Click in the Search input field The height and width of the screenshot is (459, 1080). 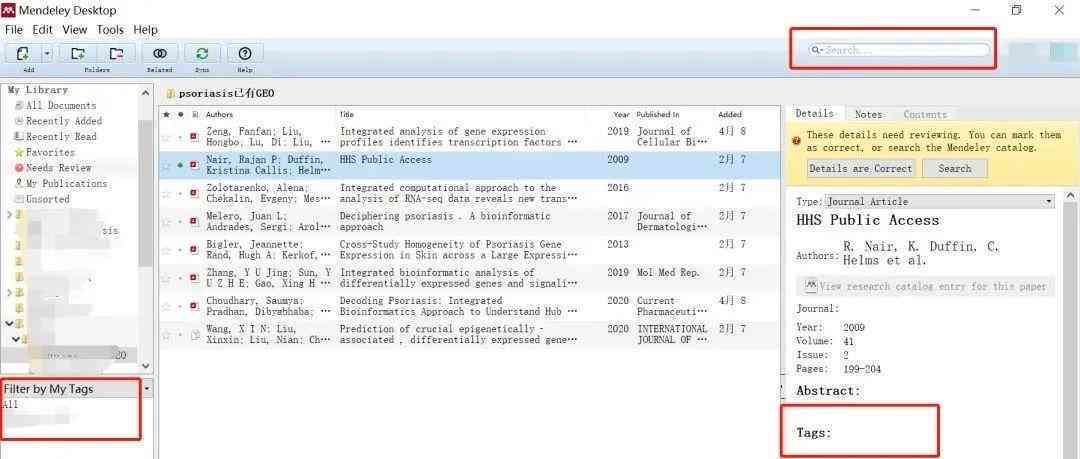[900, 50]
